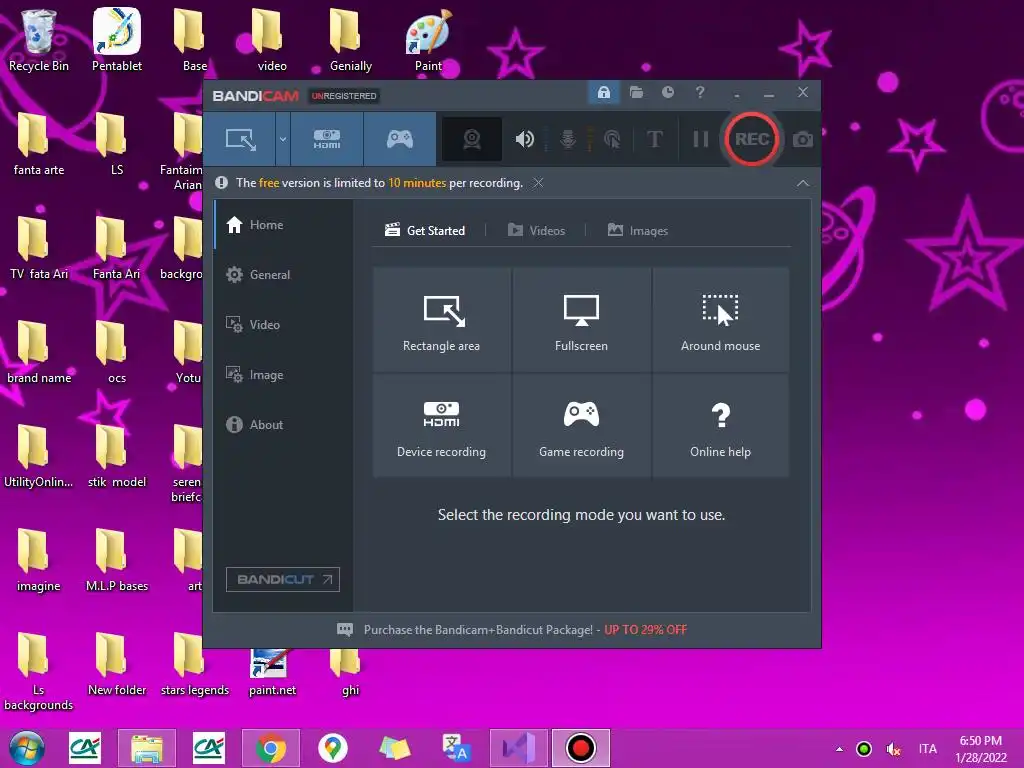The width and height of the screenshot is (1024, 768).
Task: Open the translate app in taskbar
Action: click(x=456, y=748)
